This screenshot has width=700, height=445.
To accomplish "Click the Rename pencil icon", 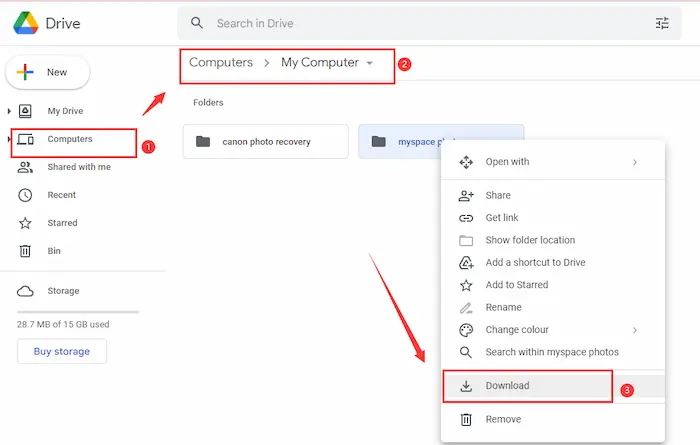I will click(x=466, y=308).
